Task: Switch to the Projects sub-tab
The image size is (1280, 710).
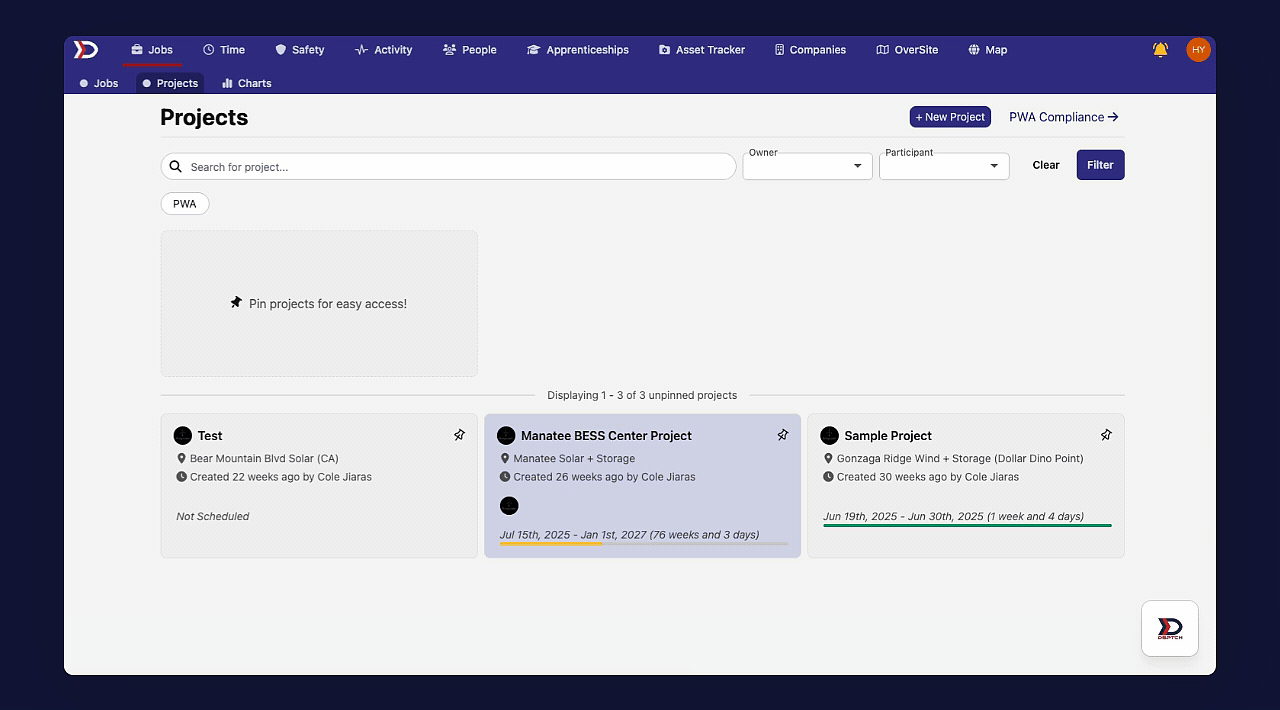Action: point(170,83)
